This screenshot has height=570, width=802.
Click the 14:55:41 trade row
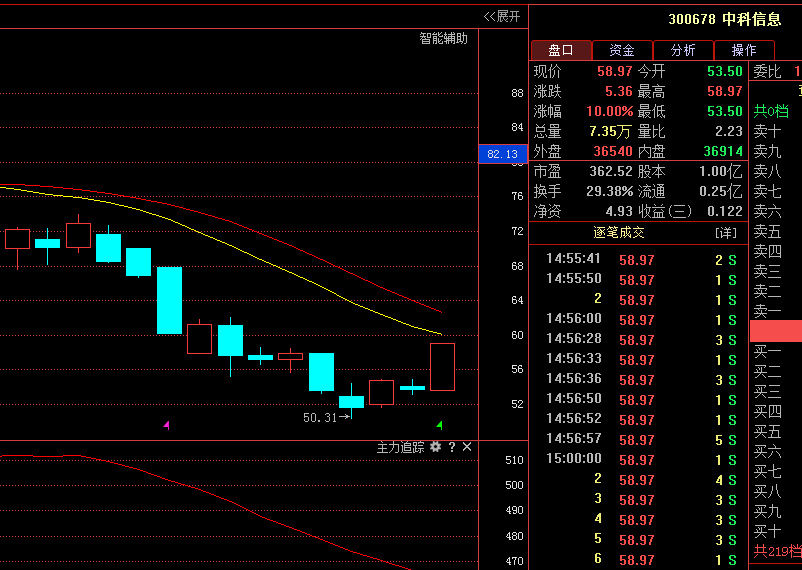[641, 259]
